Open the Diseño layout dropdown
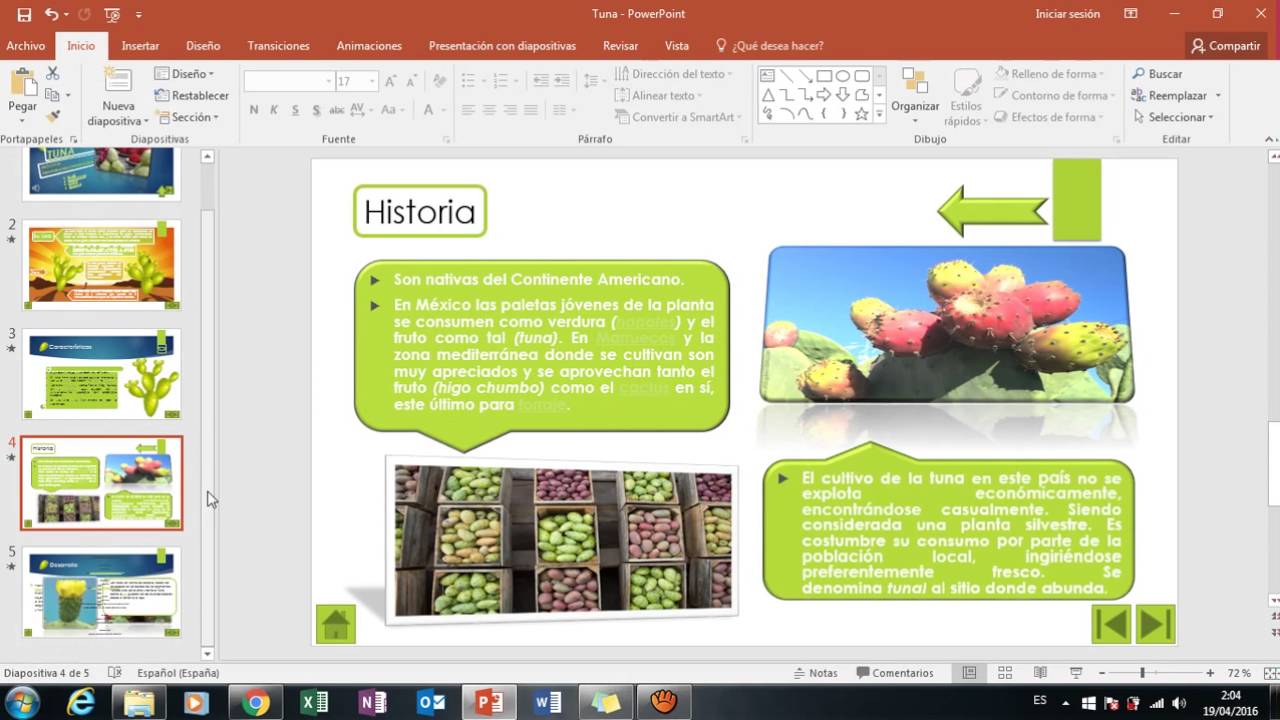This screenshot has height=720, width=1280. 185,74
